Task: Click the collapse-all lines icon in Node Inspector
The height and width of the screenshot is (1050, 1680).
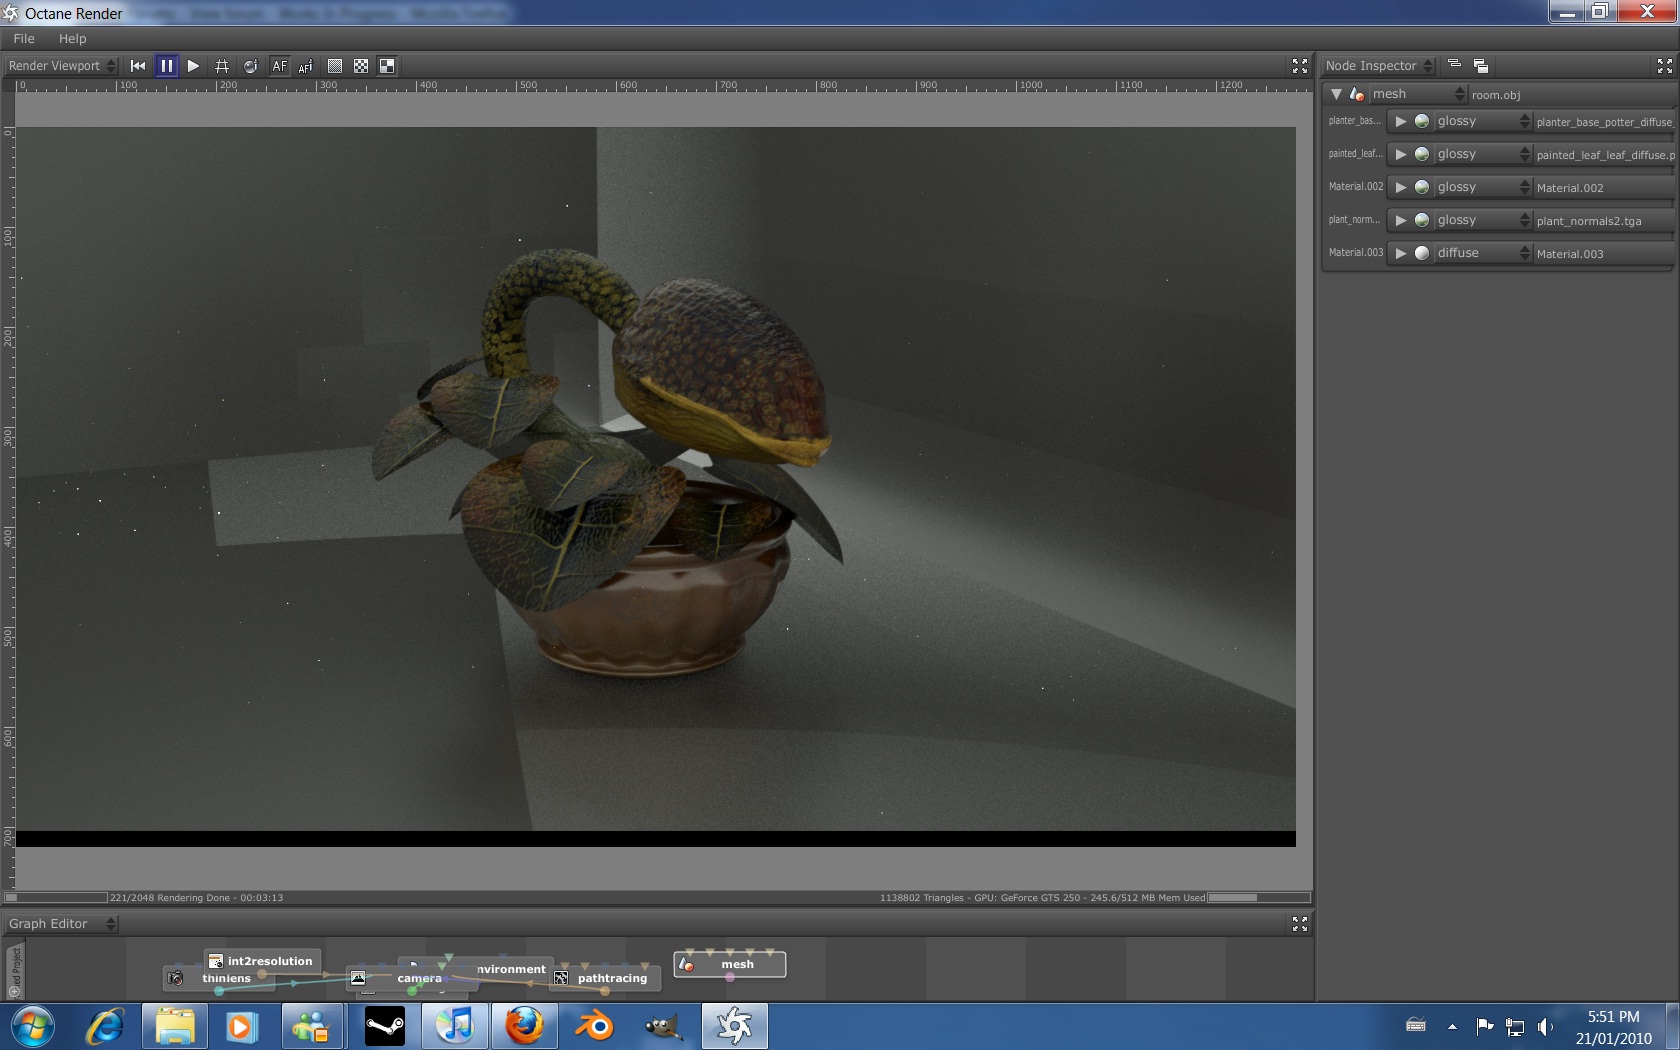Action: (x=1455, y=65)
